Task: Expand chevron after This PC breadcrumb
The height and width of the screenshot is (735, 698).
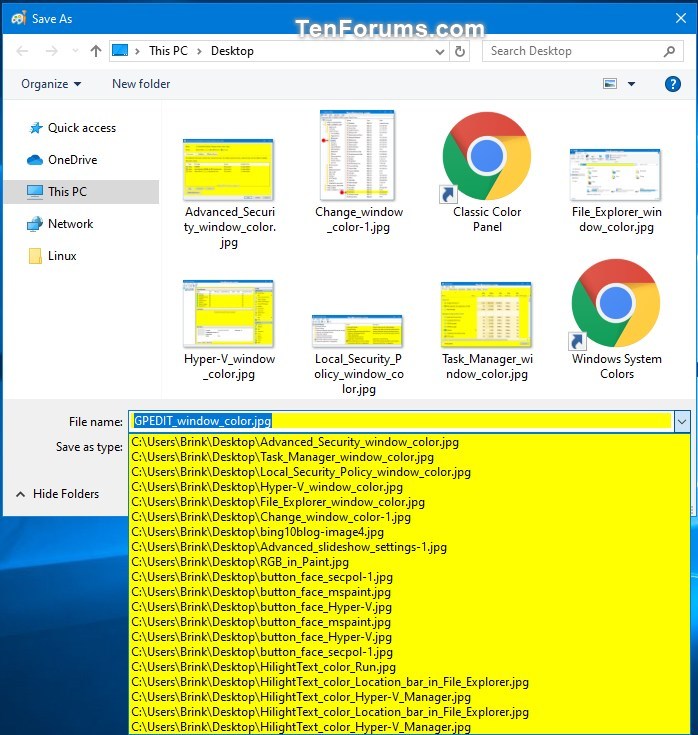Action: (199, 51)
